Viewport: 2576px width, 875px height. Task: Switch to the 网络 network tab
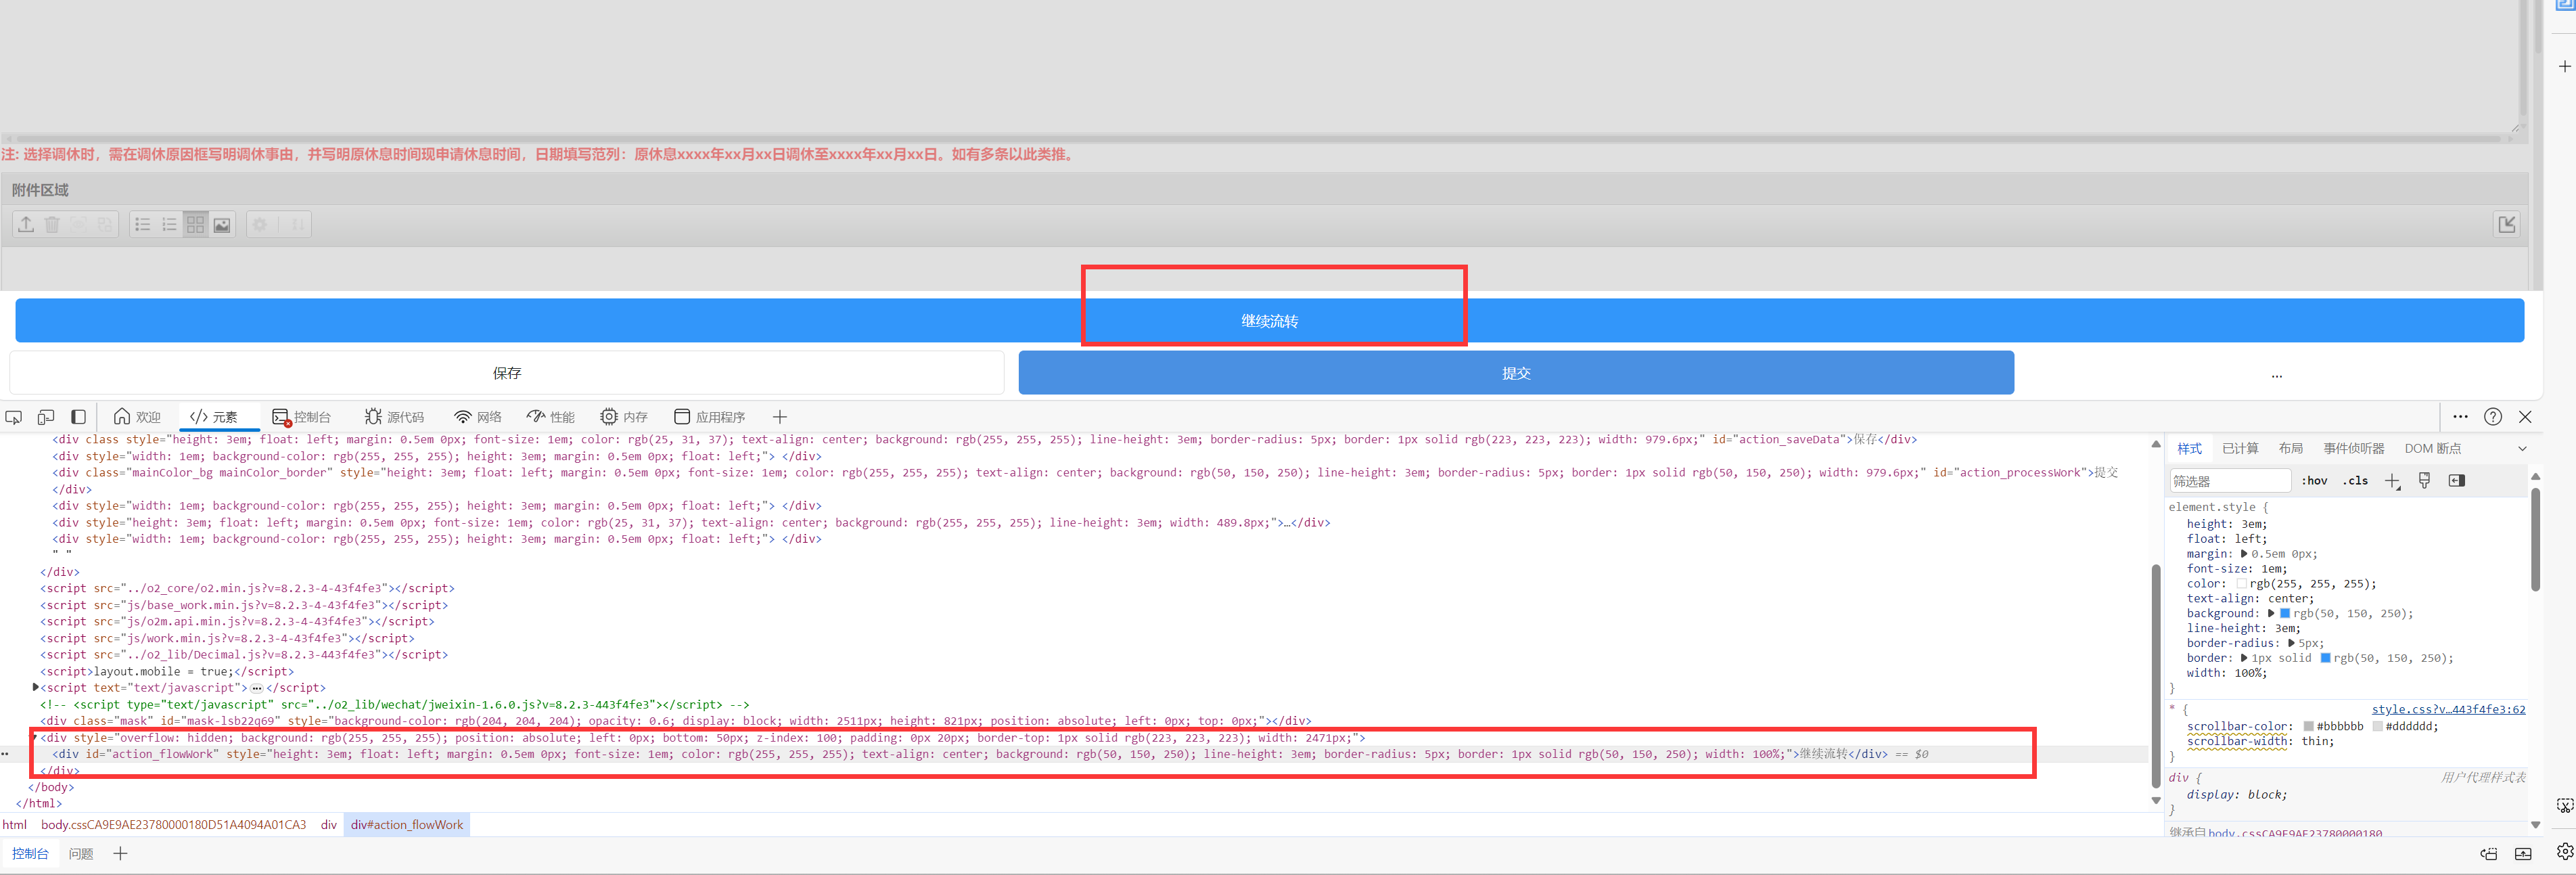click(477, 417)
